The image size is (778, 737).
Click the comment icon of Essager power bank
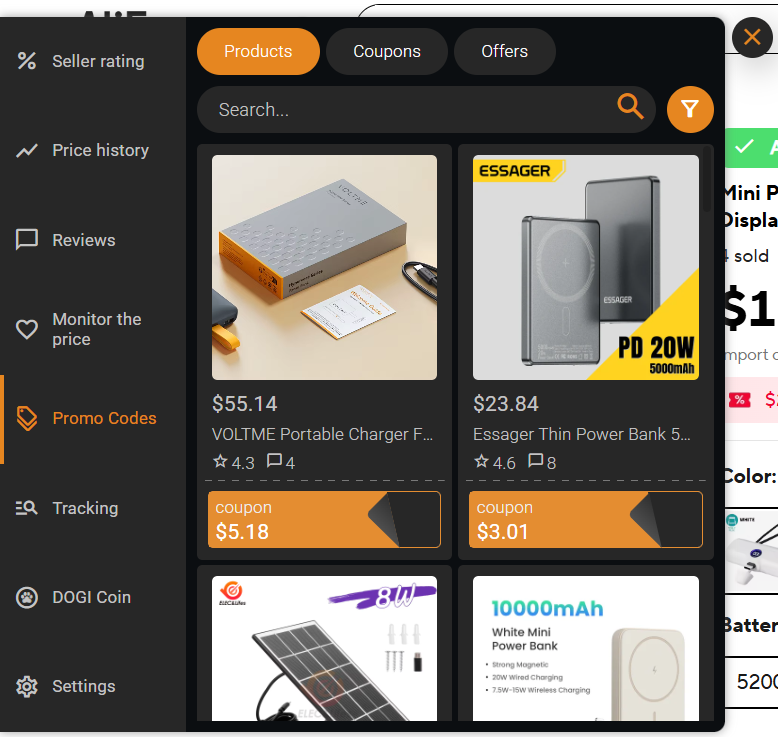[x=535, y=461]
